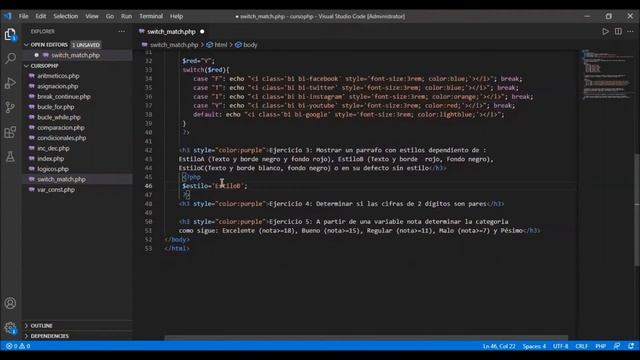The width and height of the screenshot is (640, 360).
Task: Select the switch_match.php editor tab
Action: click(x=171, y=31)
